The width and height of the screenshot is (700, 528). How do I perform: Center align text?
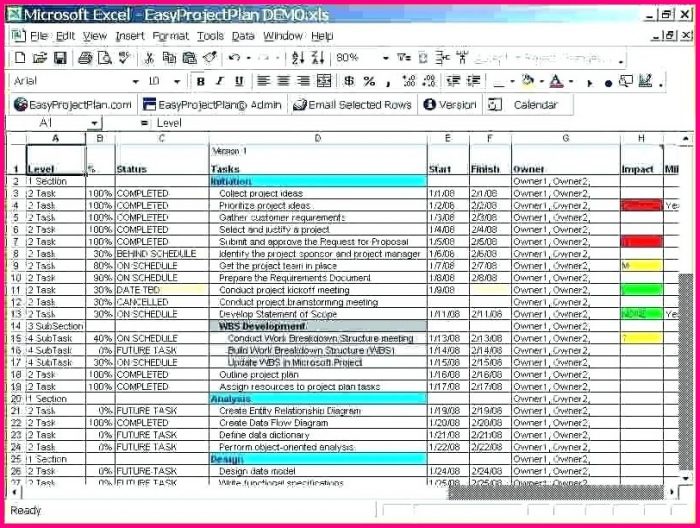[283, 81]
